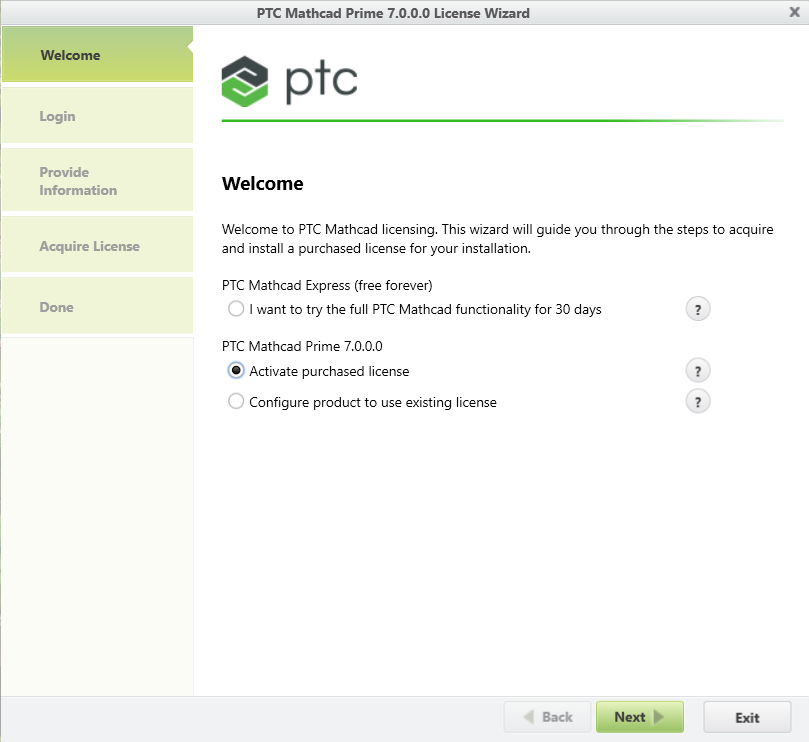Viewport: 809px width, 742px height.
Task: Click the PTC Mathcad Prime 7.0.0.0 section label
Action: (x=302, y=346)
